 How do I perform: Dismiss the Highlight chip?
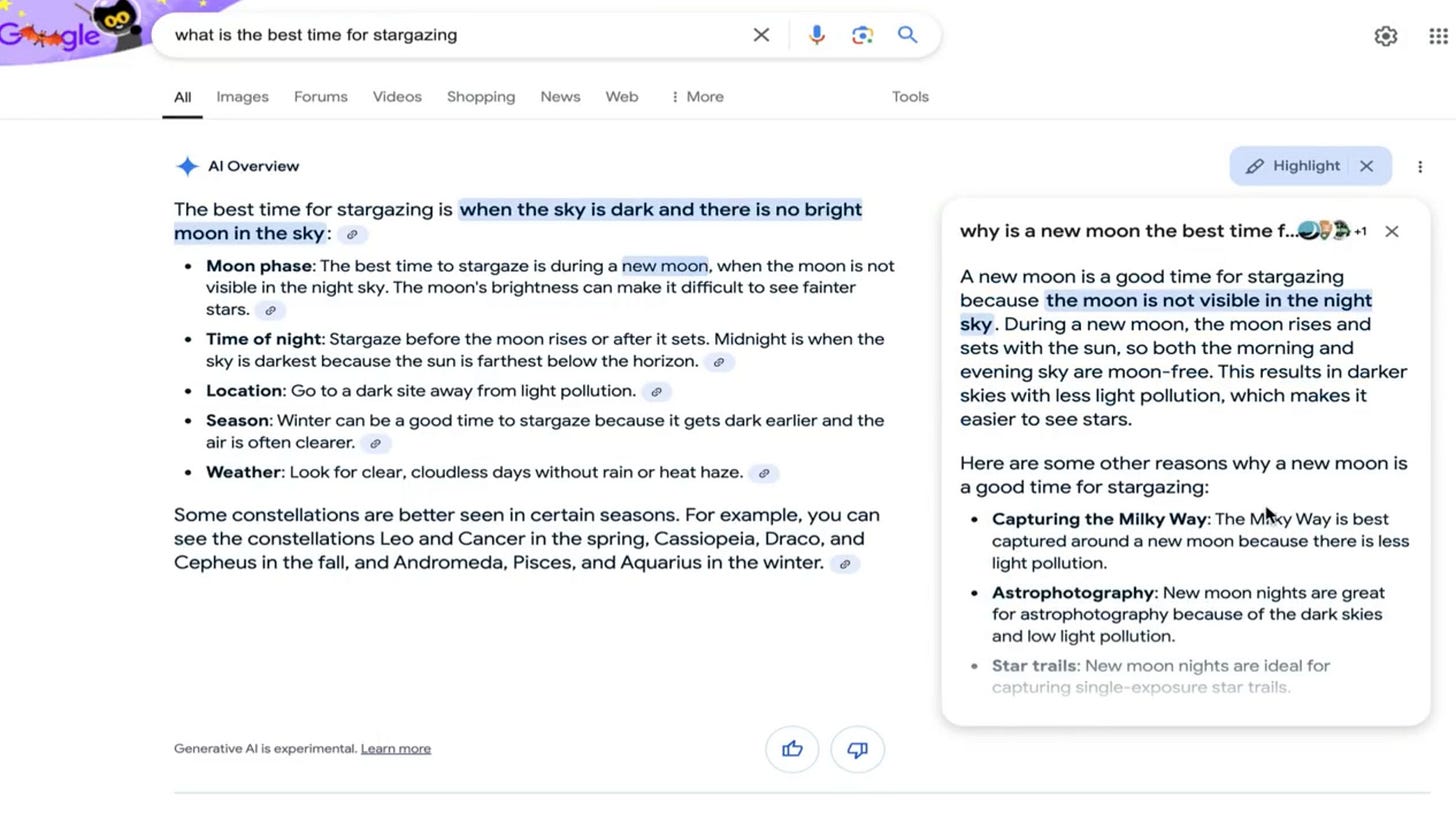pyautogui.click(x=1366, y=166)
